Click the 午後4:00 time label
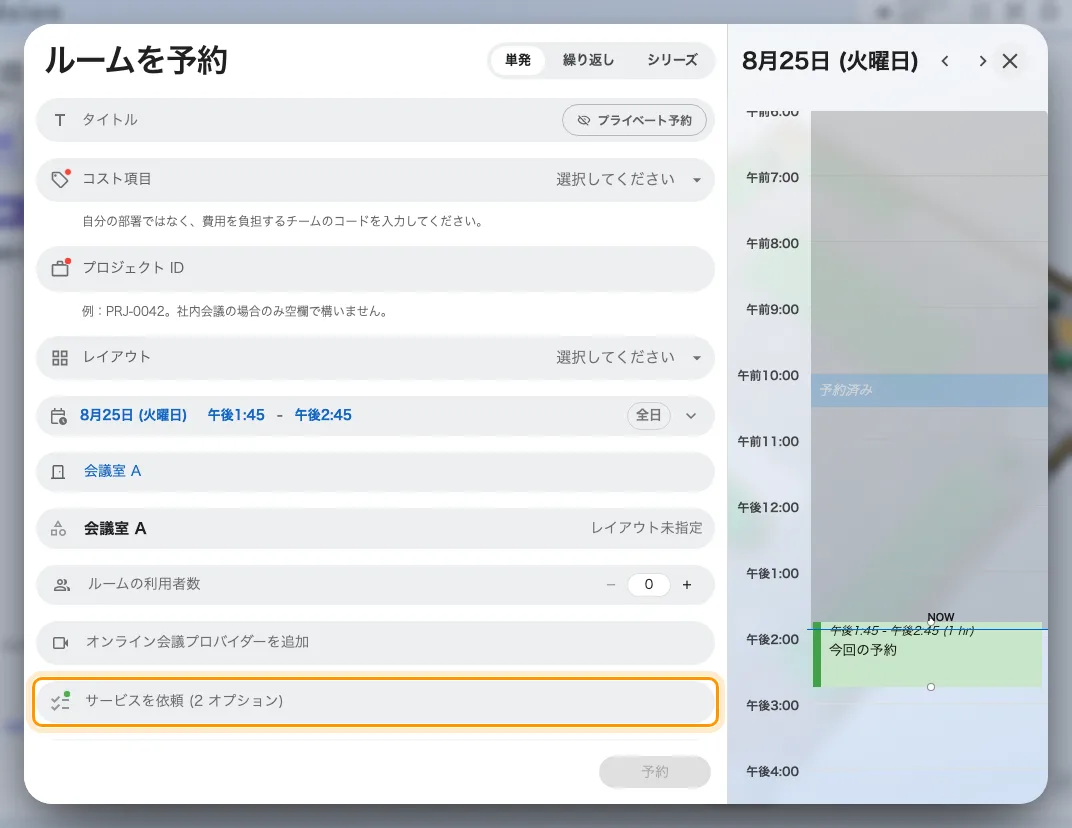The image size is (1072, 828). [772, 771]
